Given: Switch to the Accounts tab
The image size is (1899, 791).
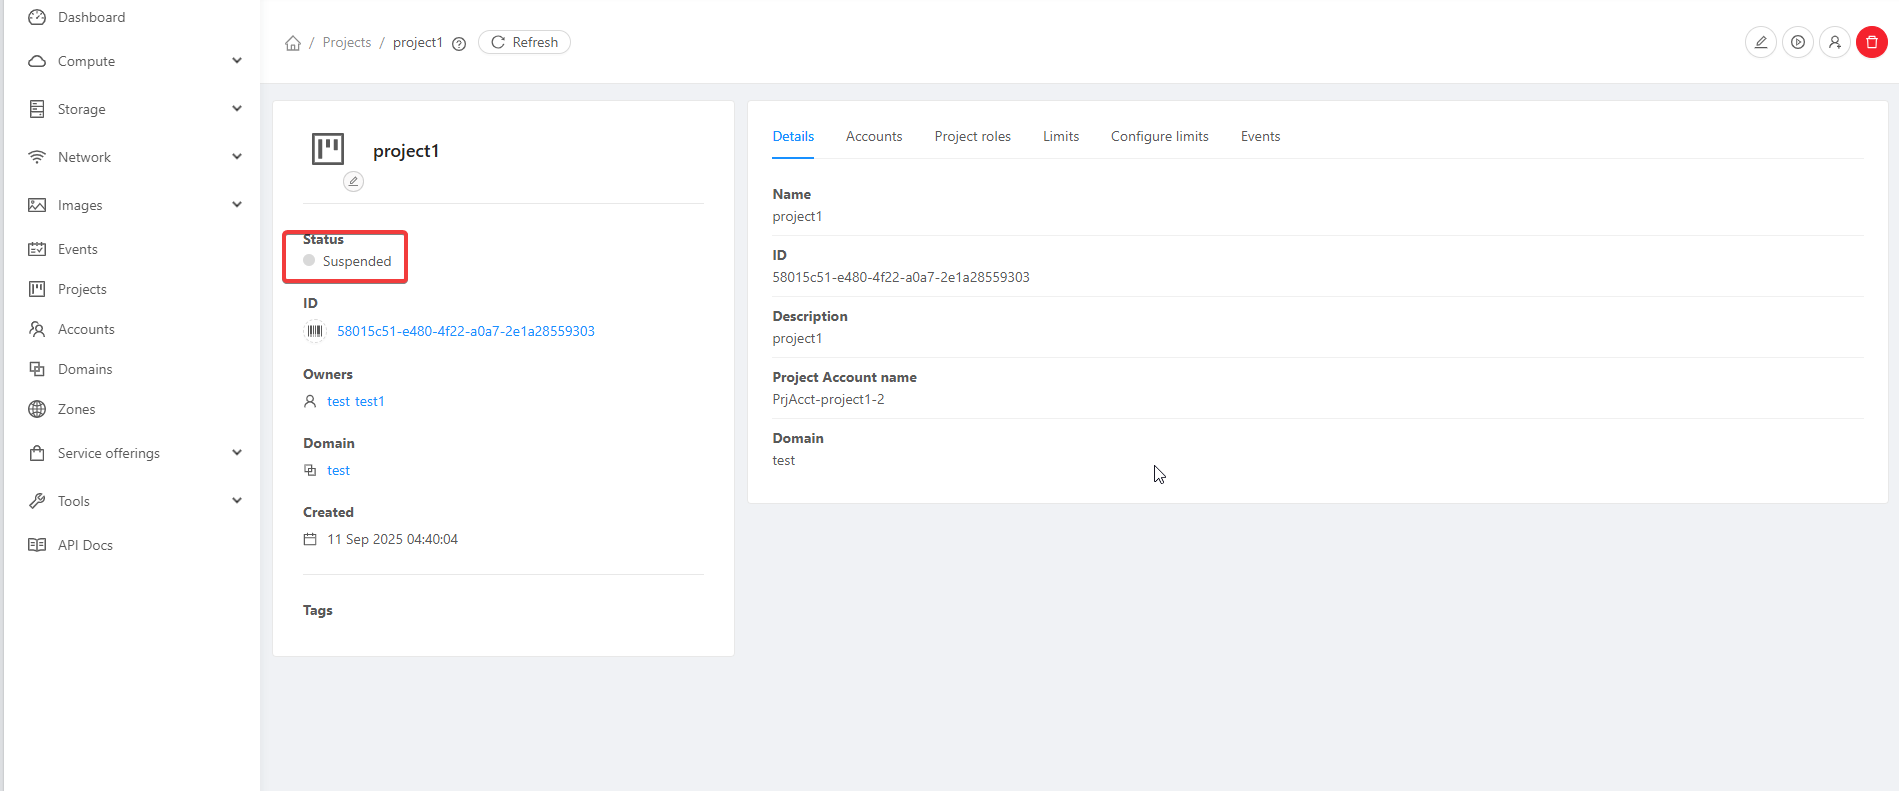Looking at the screenshot, I should coord(873,136).
